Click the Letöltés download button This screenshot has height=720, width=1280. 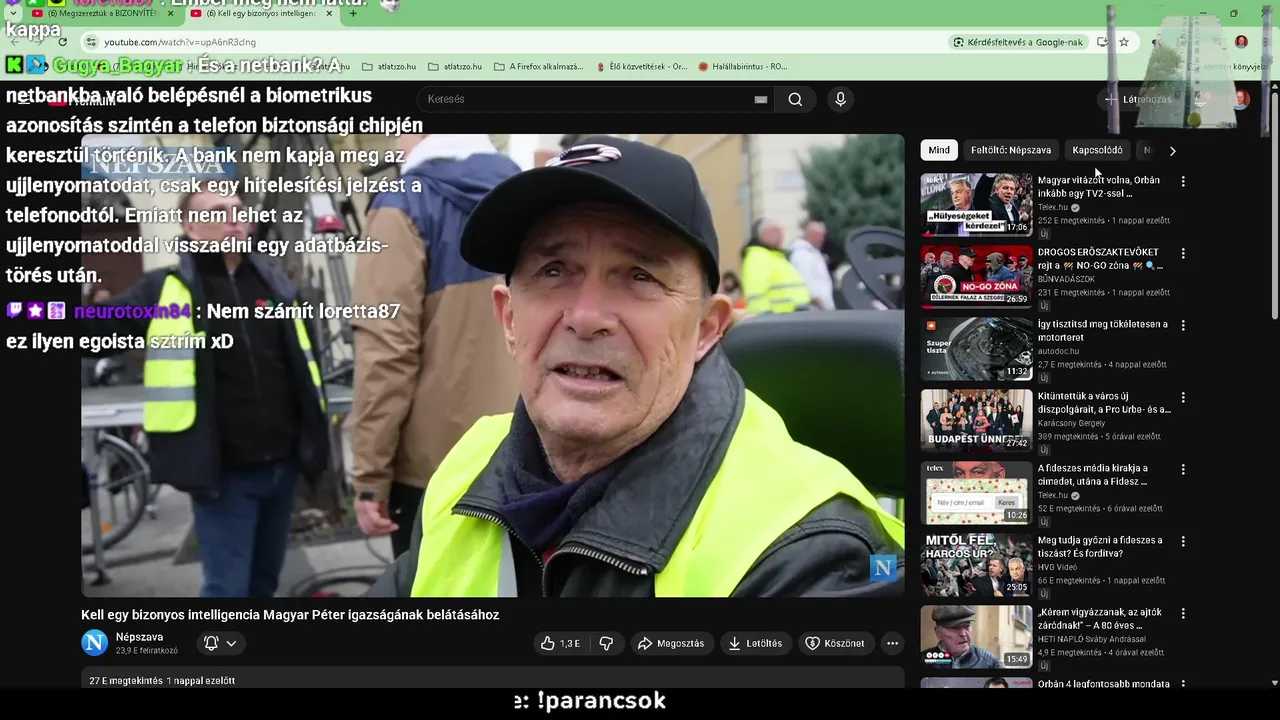755,643
